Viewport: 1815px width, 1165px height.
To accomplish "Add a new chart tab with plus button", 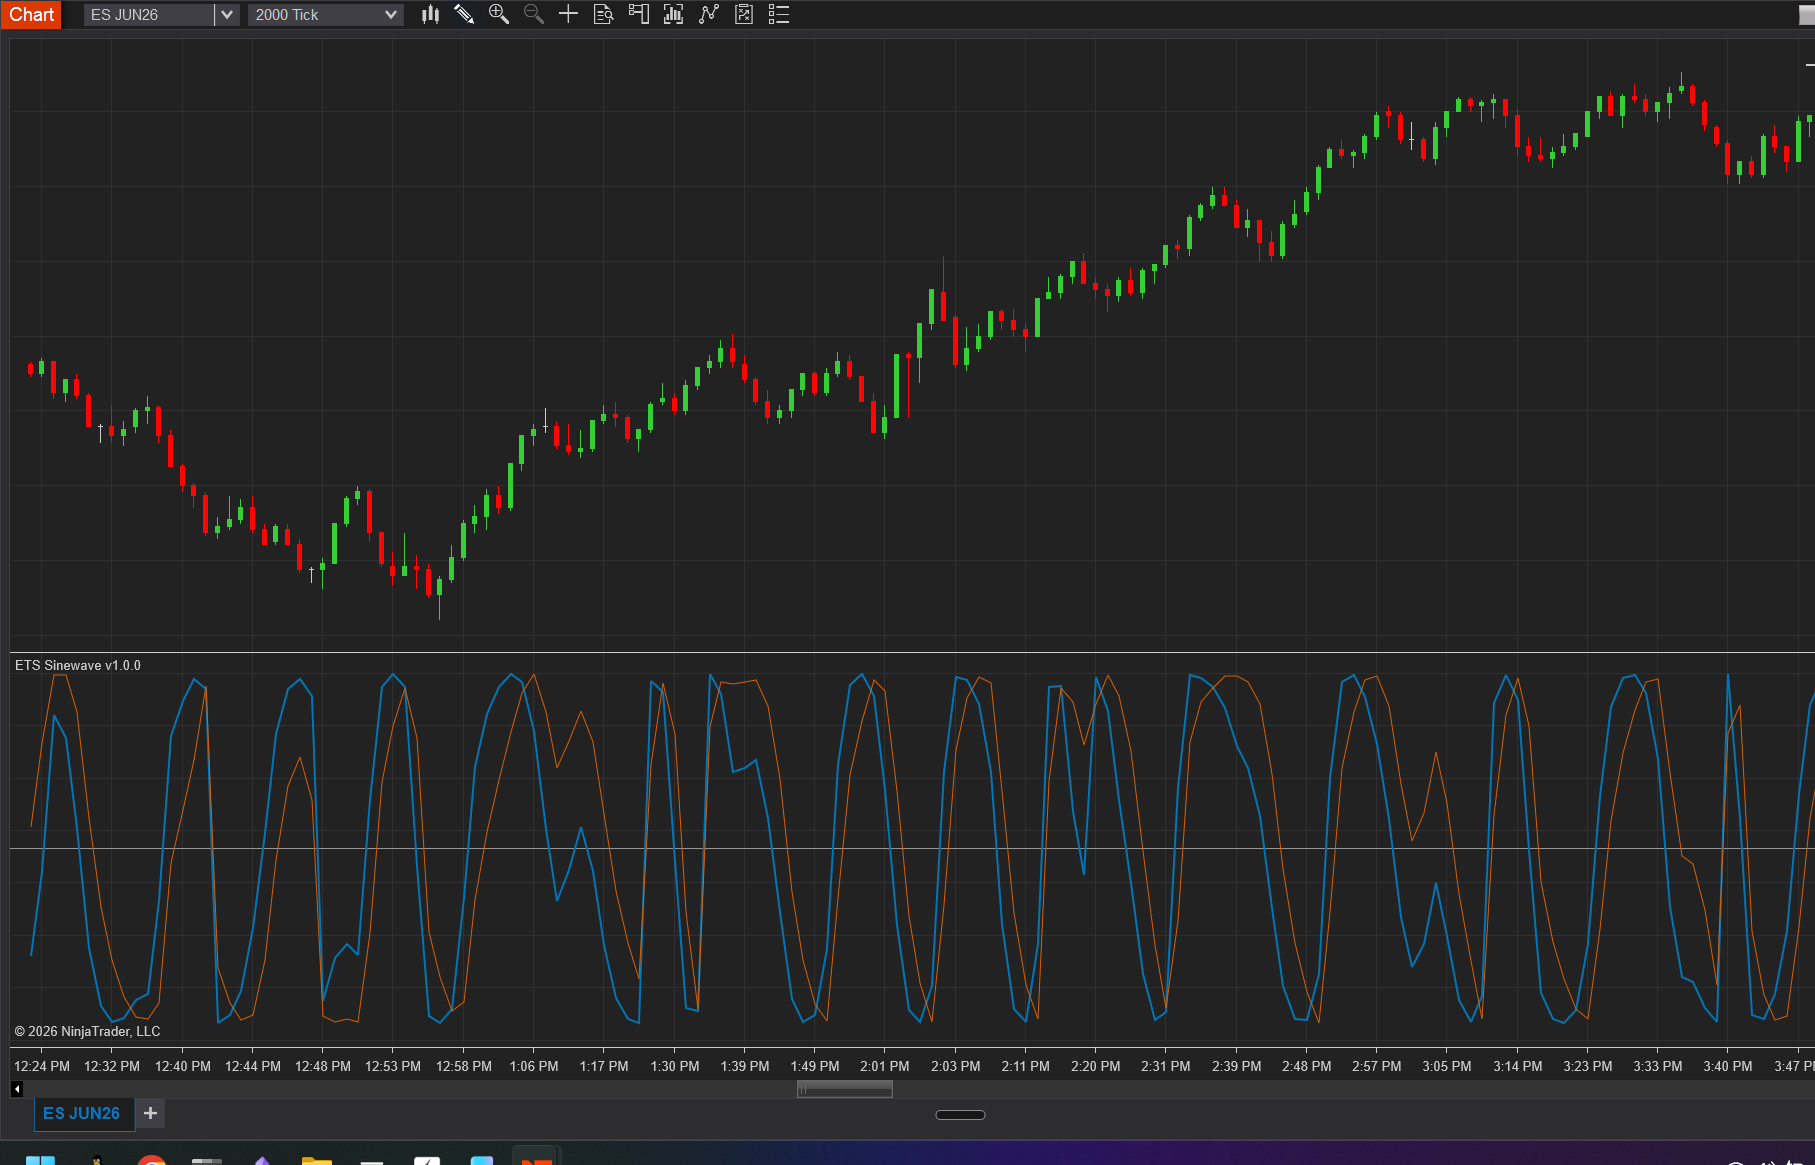I will [x=150, y=1113].
